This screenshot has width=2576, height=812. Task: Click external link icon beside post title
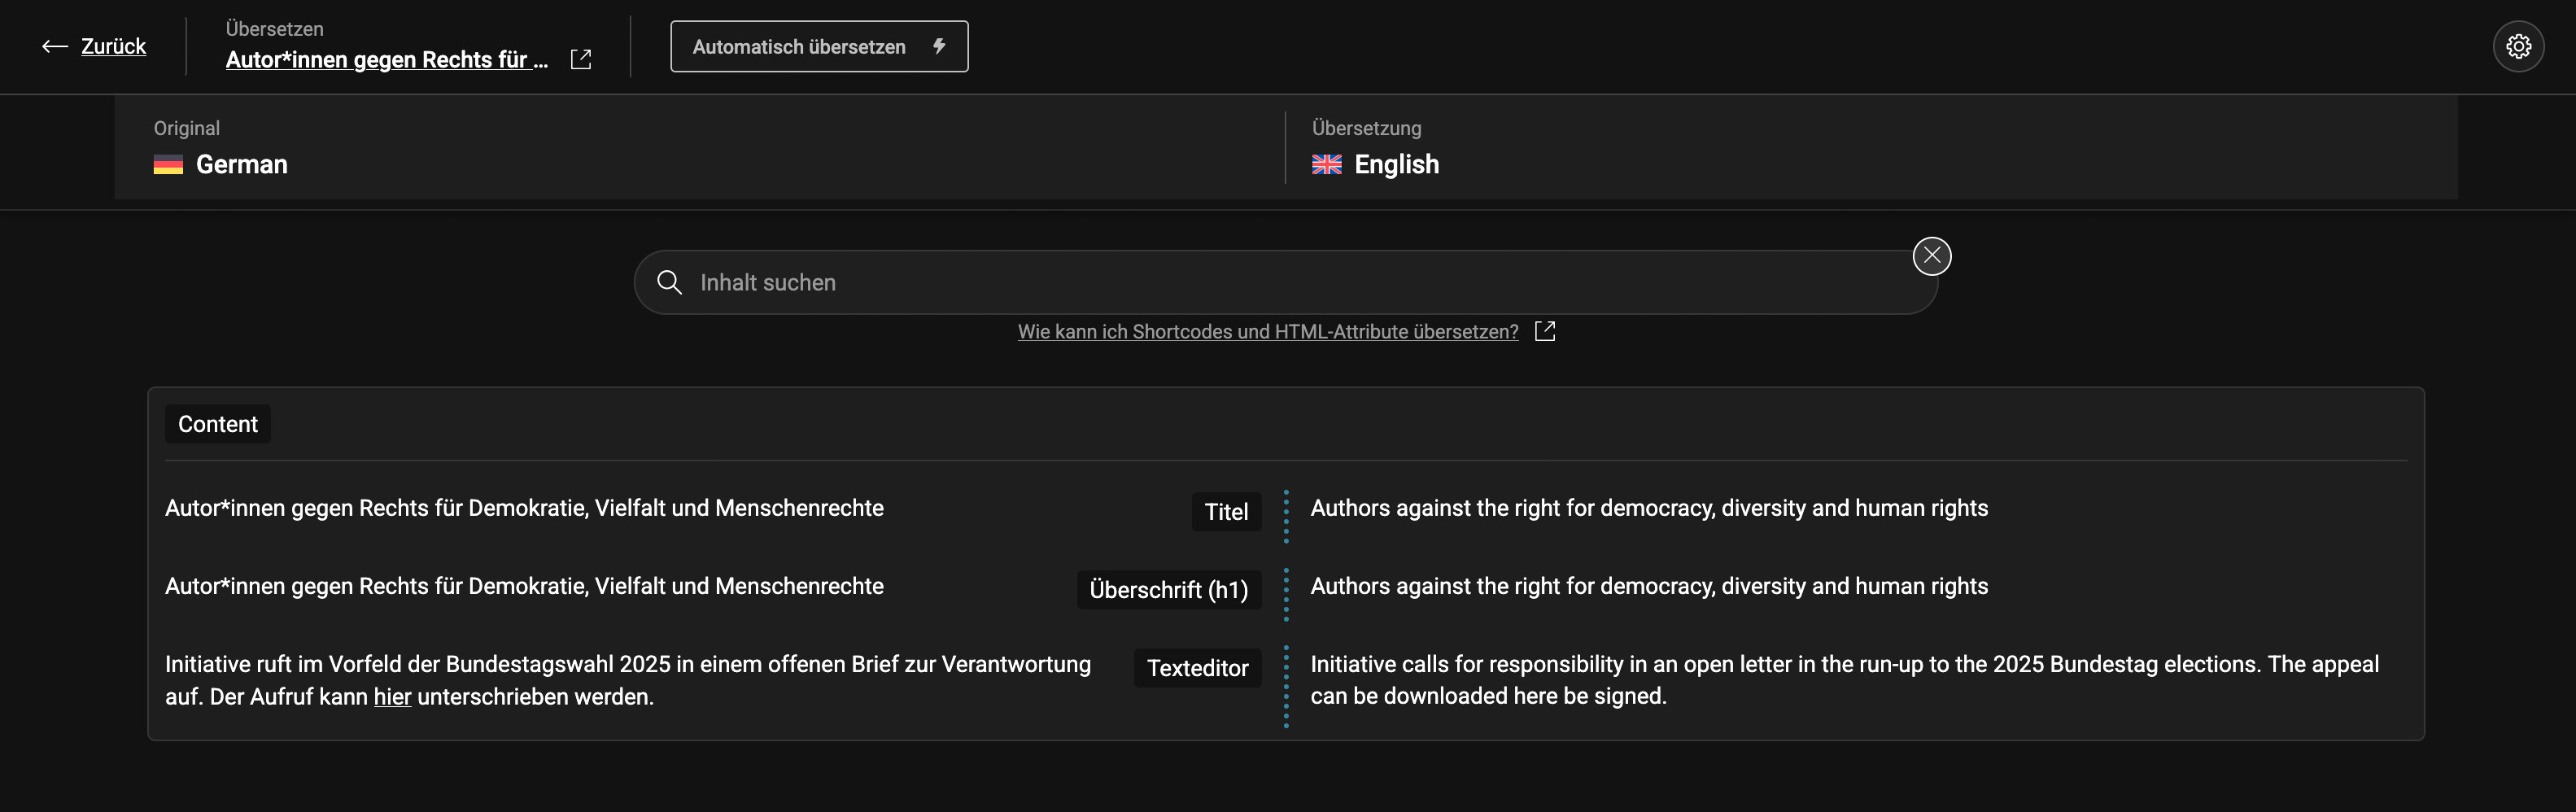pyautogui.click(x=581, y=60)
